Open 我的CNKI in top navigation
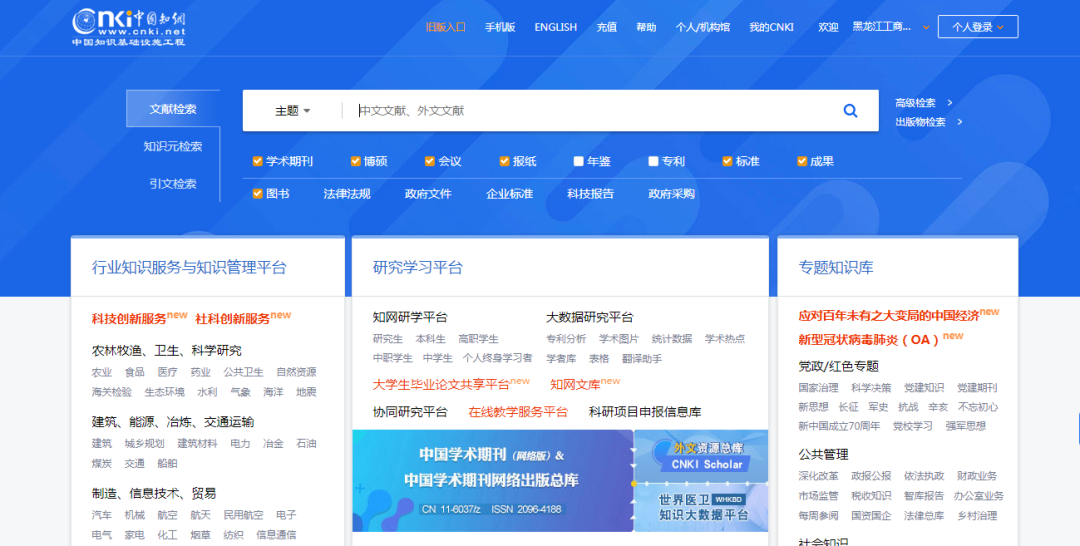Image resolution: width=1080 pixels, height=546 pixels. (771, 27)
